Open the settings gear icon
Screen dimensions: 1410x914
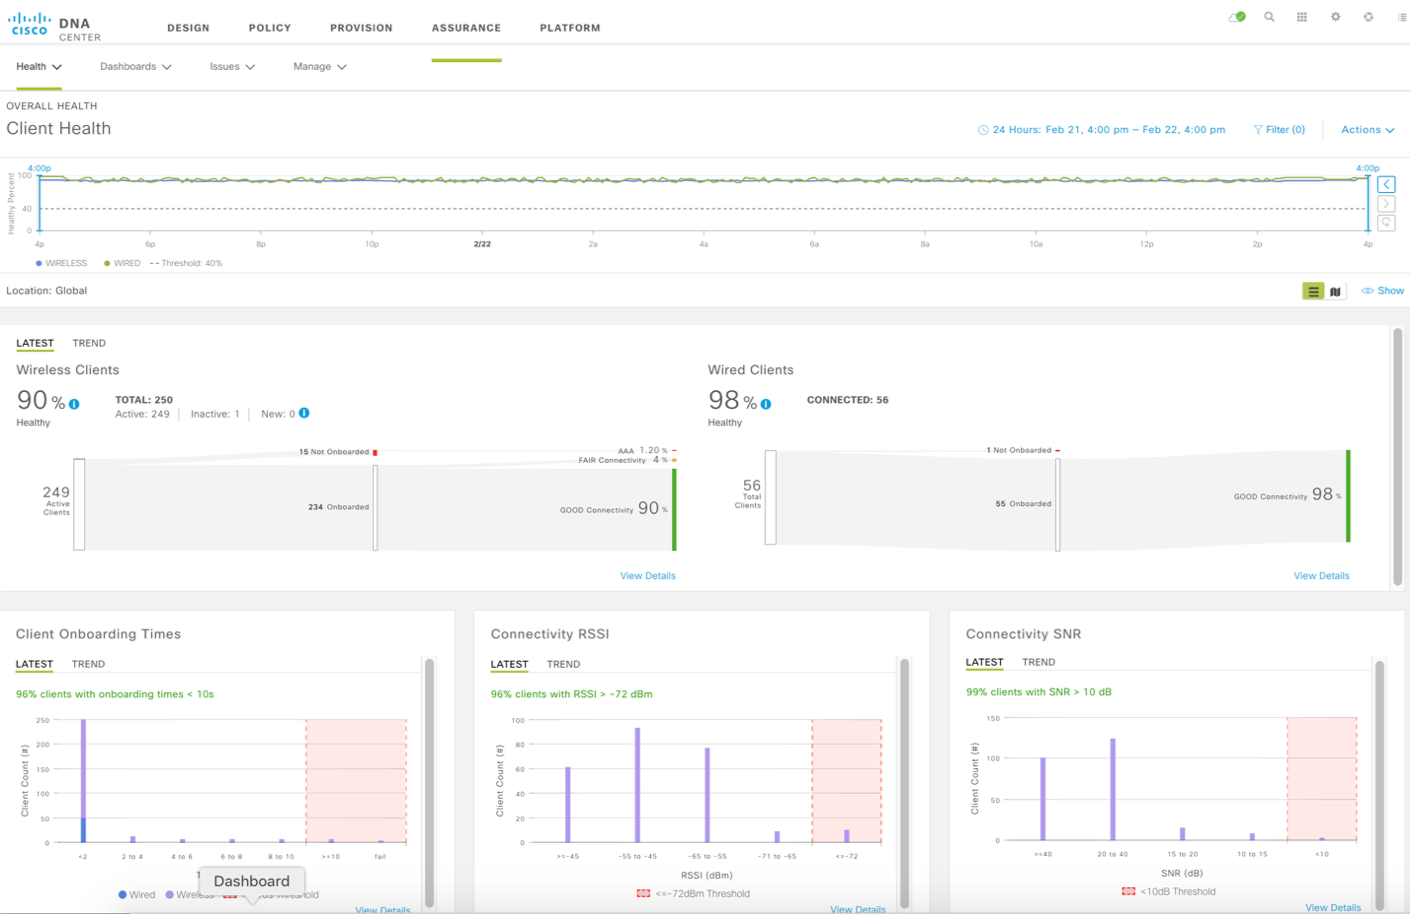(1335, 17)
